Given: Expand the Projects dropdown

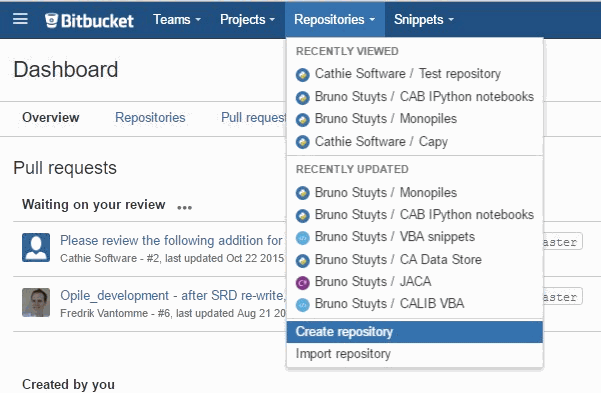Looking at the screenshot, I should 247,19.
